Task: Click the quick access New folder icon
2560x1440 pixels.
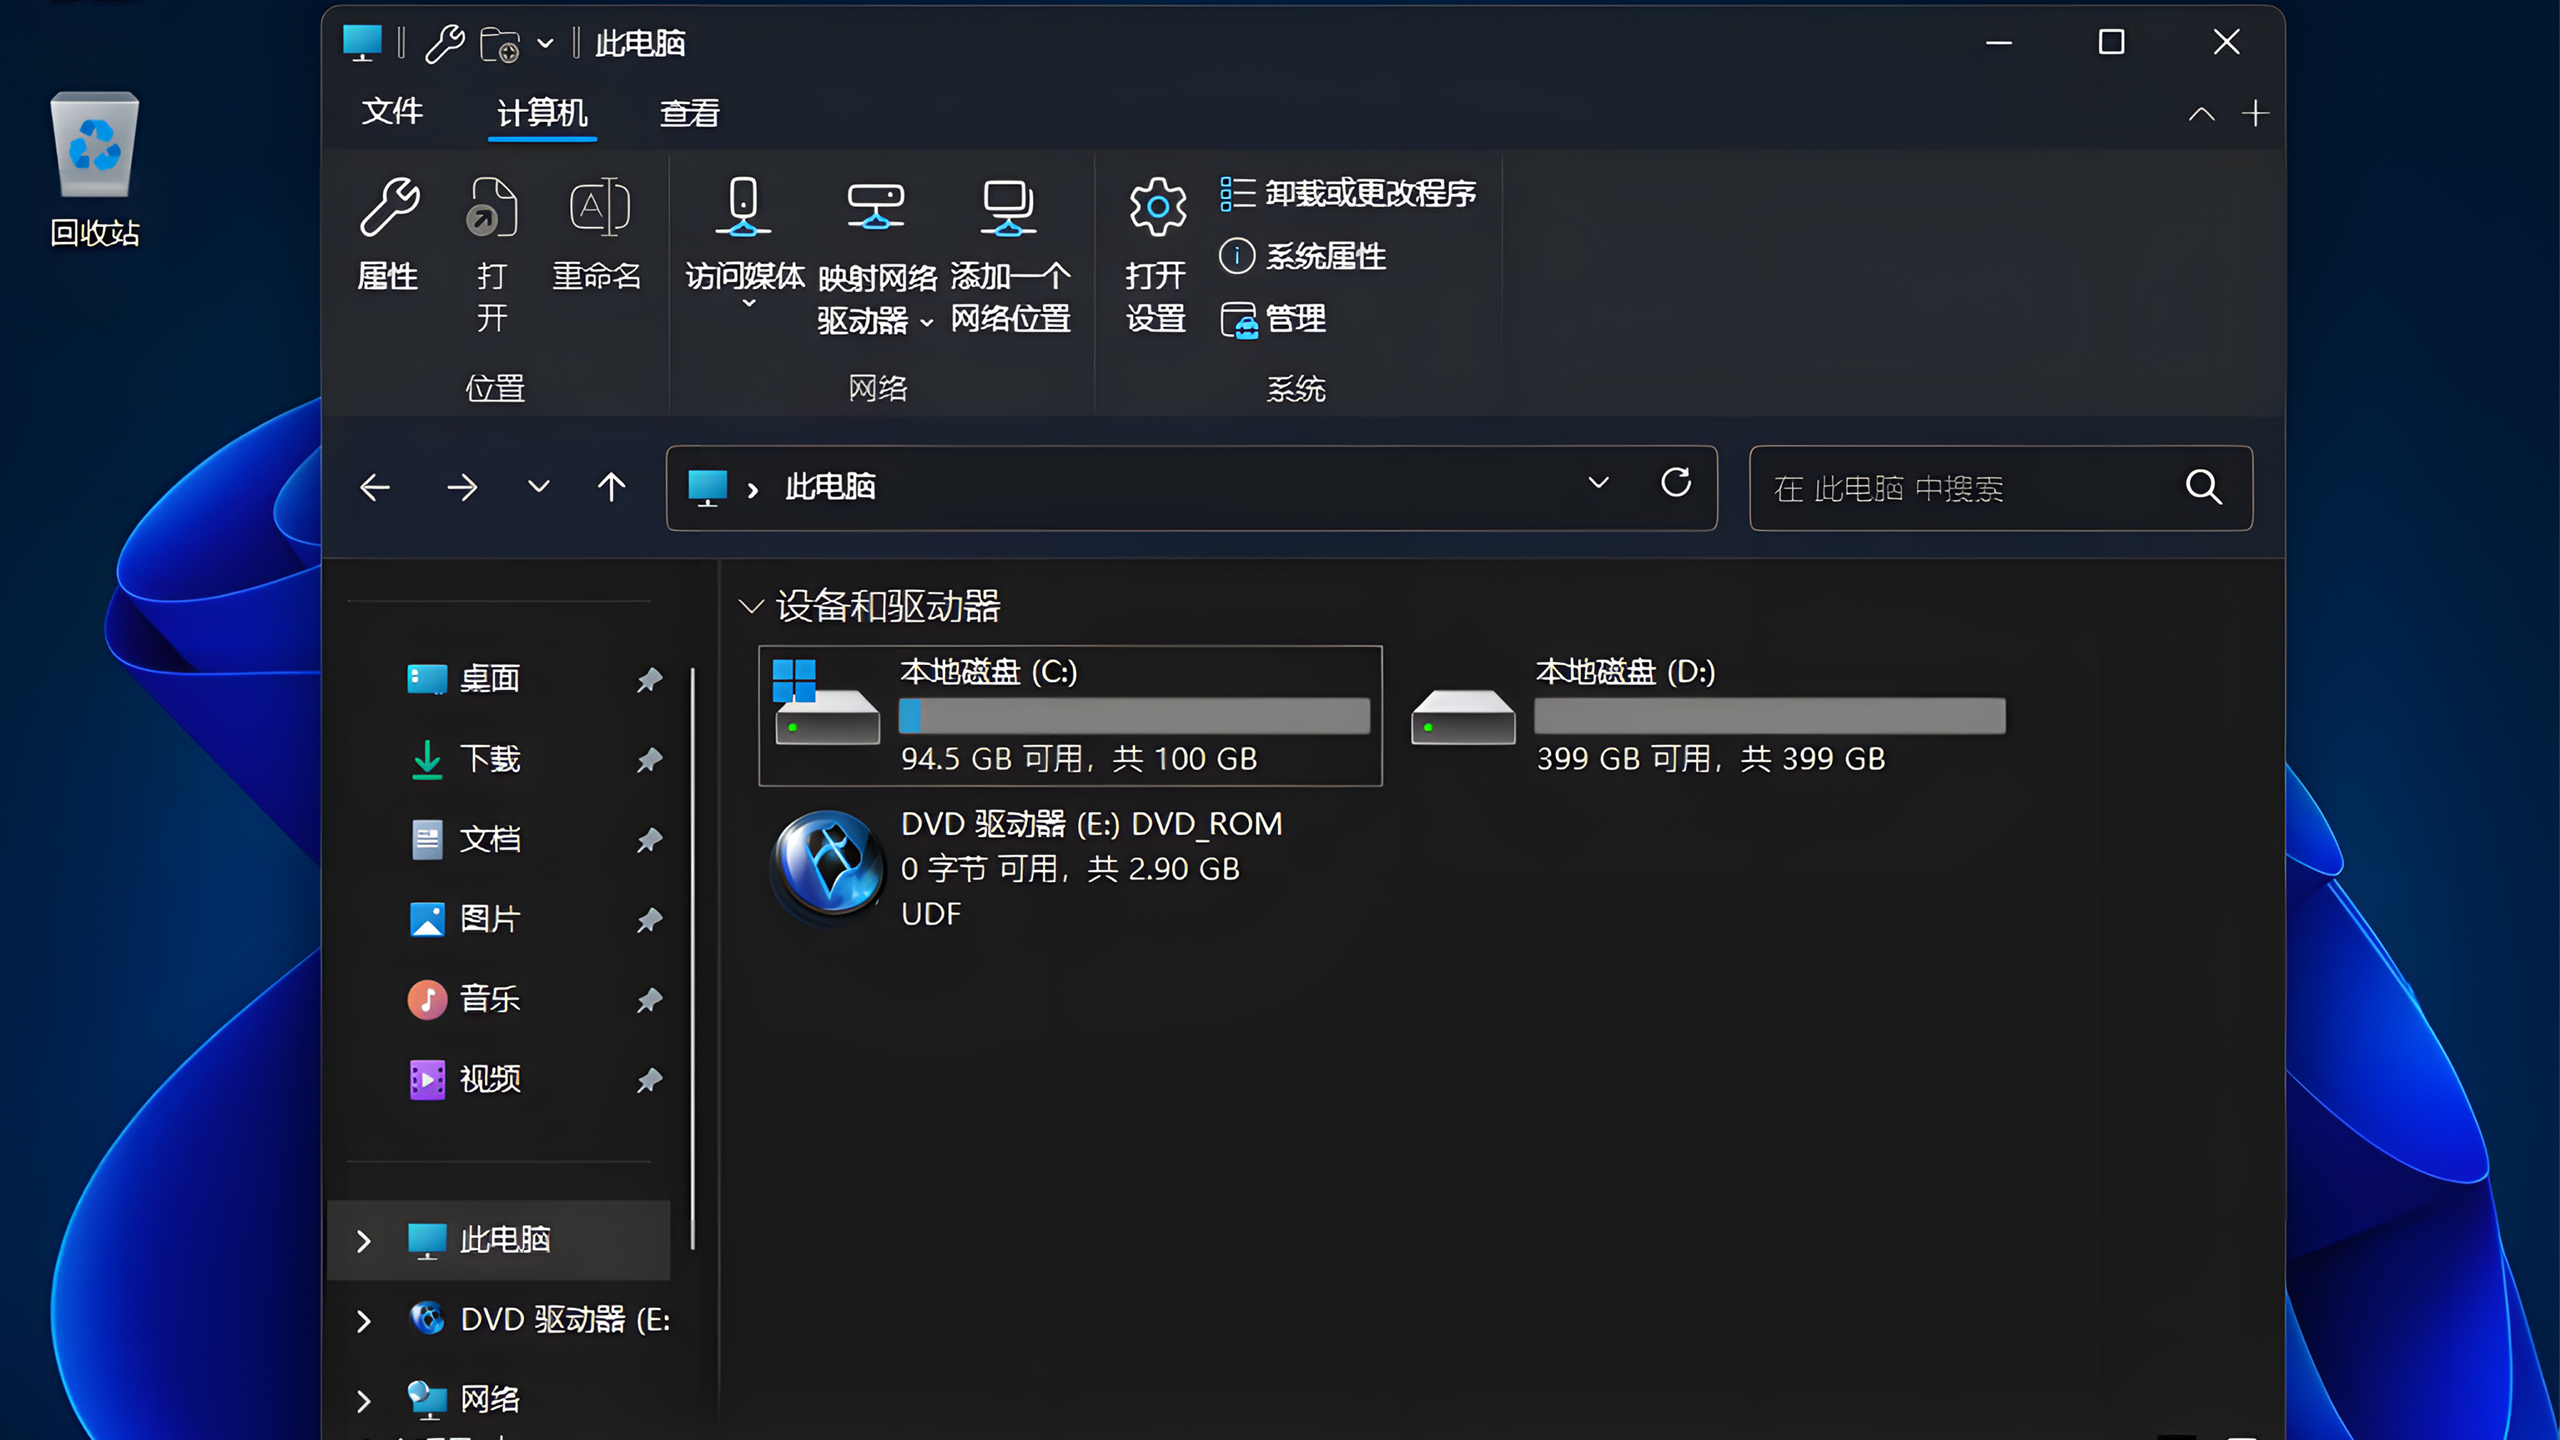Action: click(x=500, y=44)
